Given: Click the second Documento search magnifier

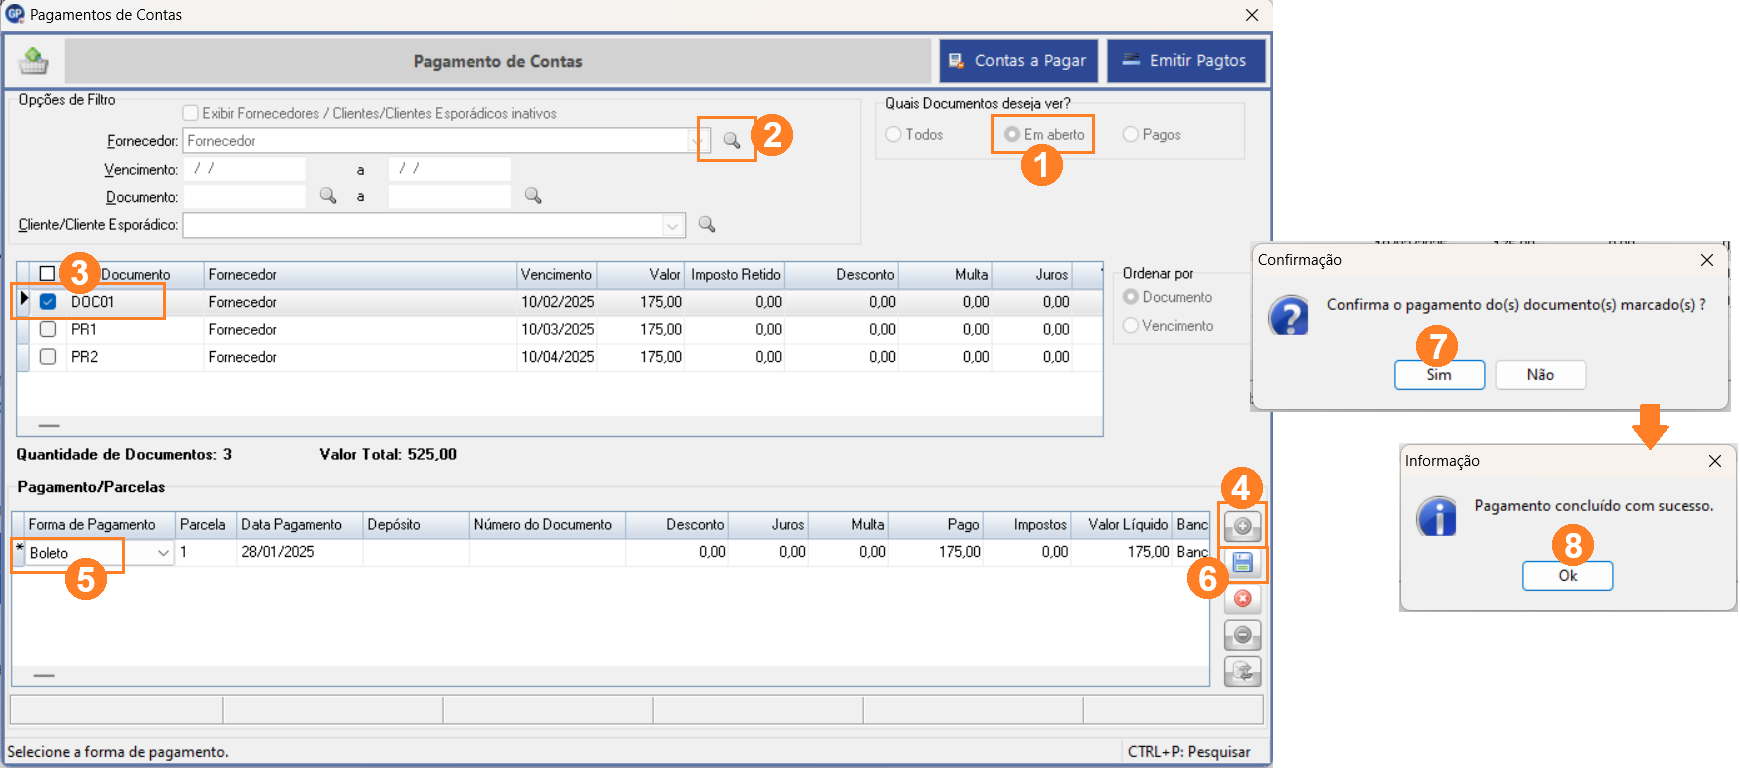Looking at the screenshot, I should [533, 196].
